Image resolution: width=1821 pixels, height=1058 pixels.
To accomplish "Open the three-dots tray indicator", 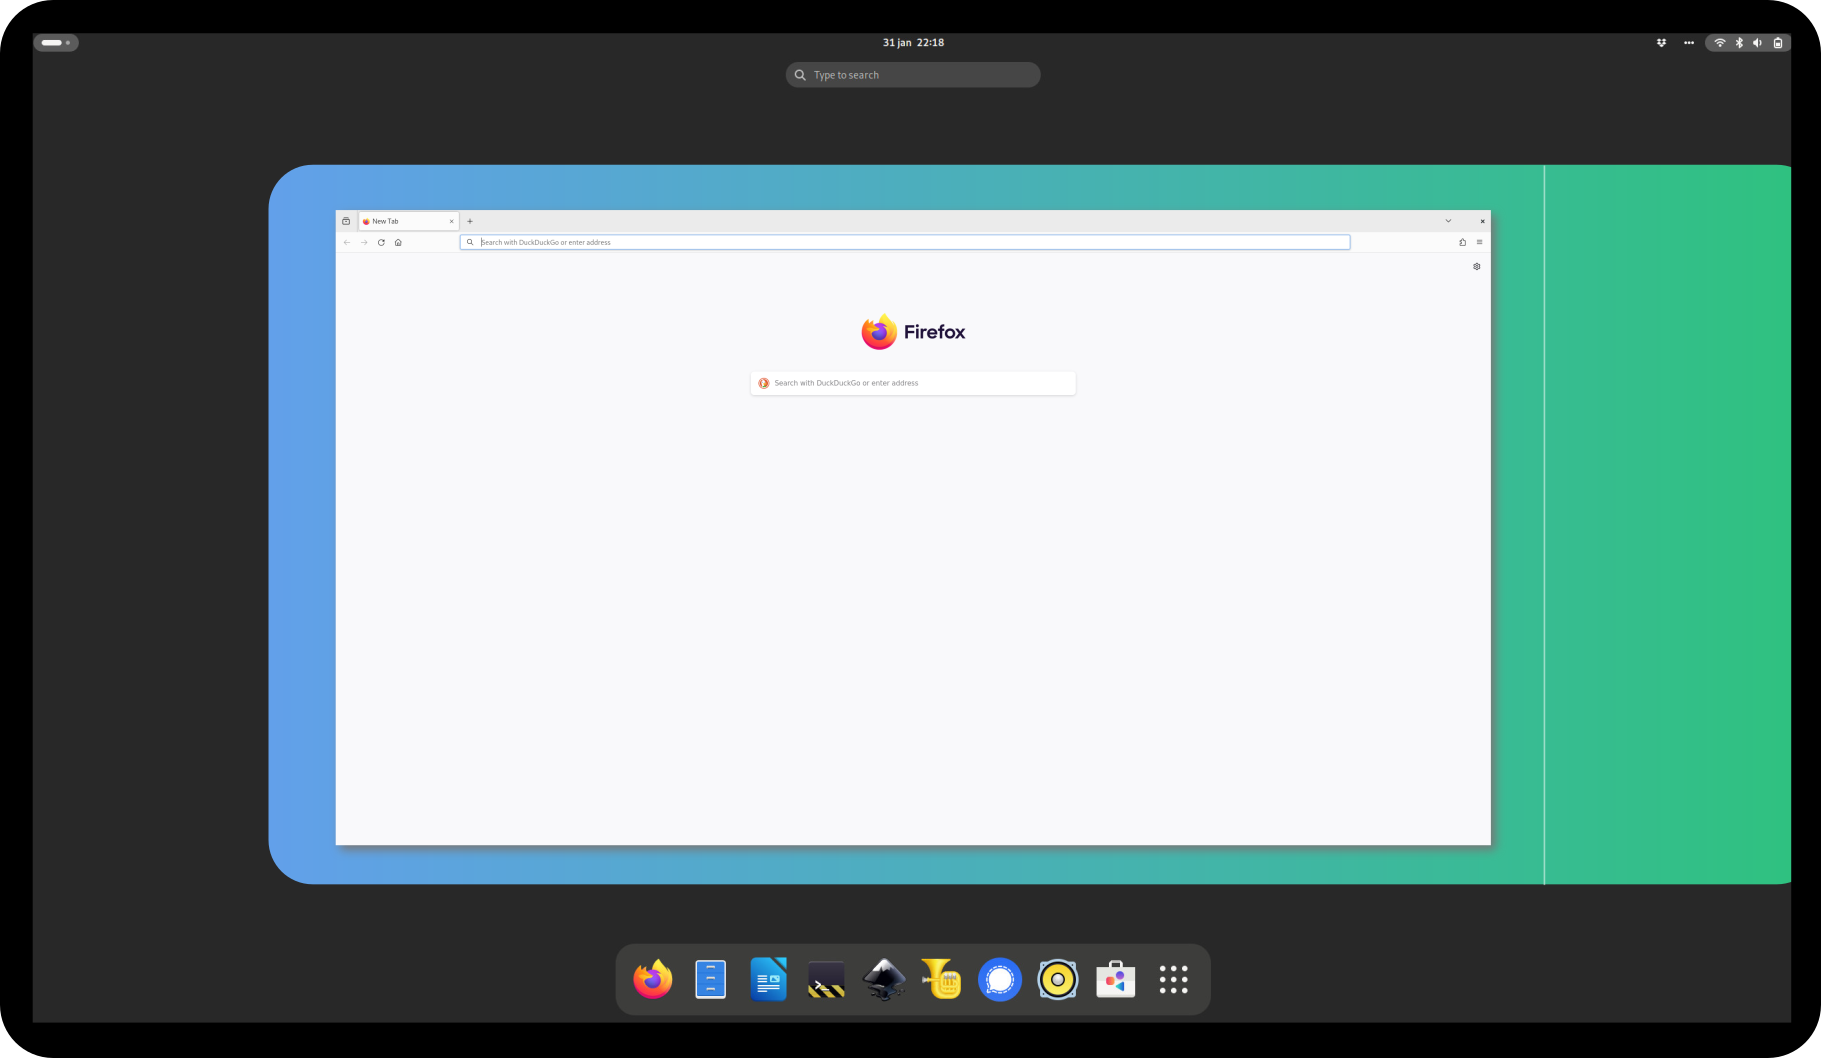I will point(1689,43).
